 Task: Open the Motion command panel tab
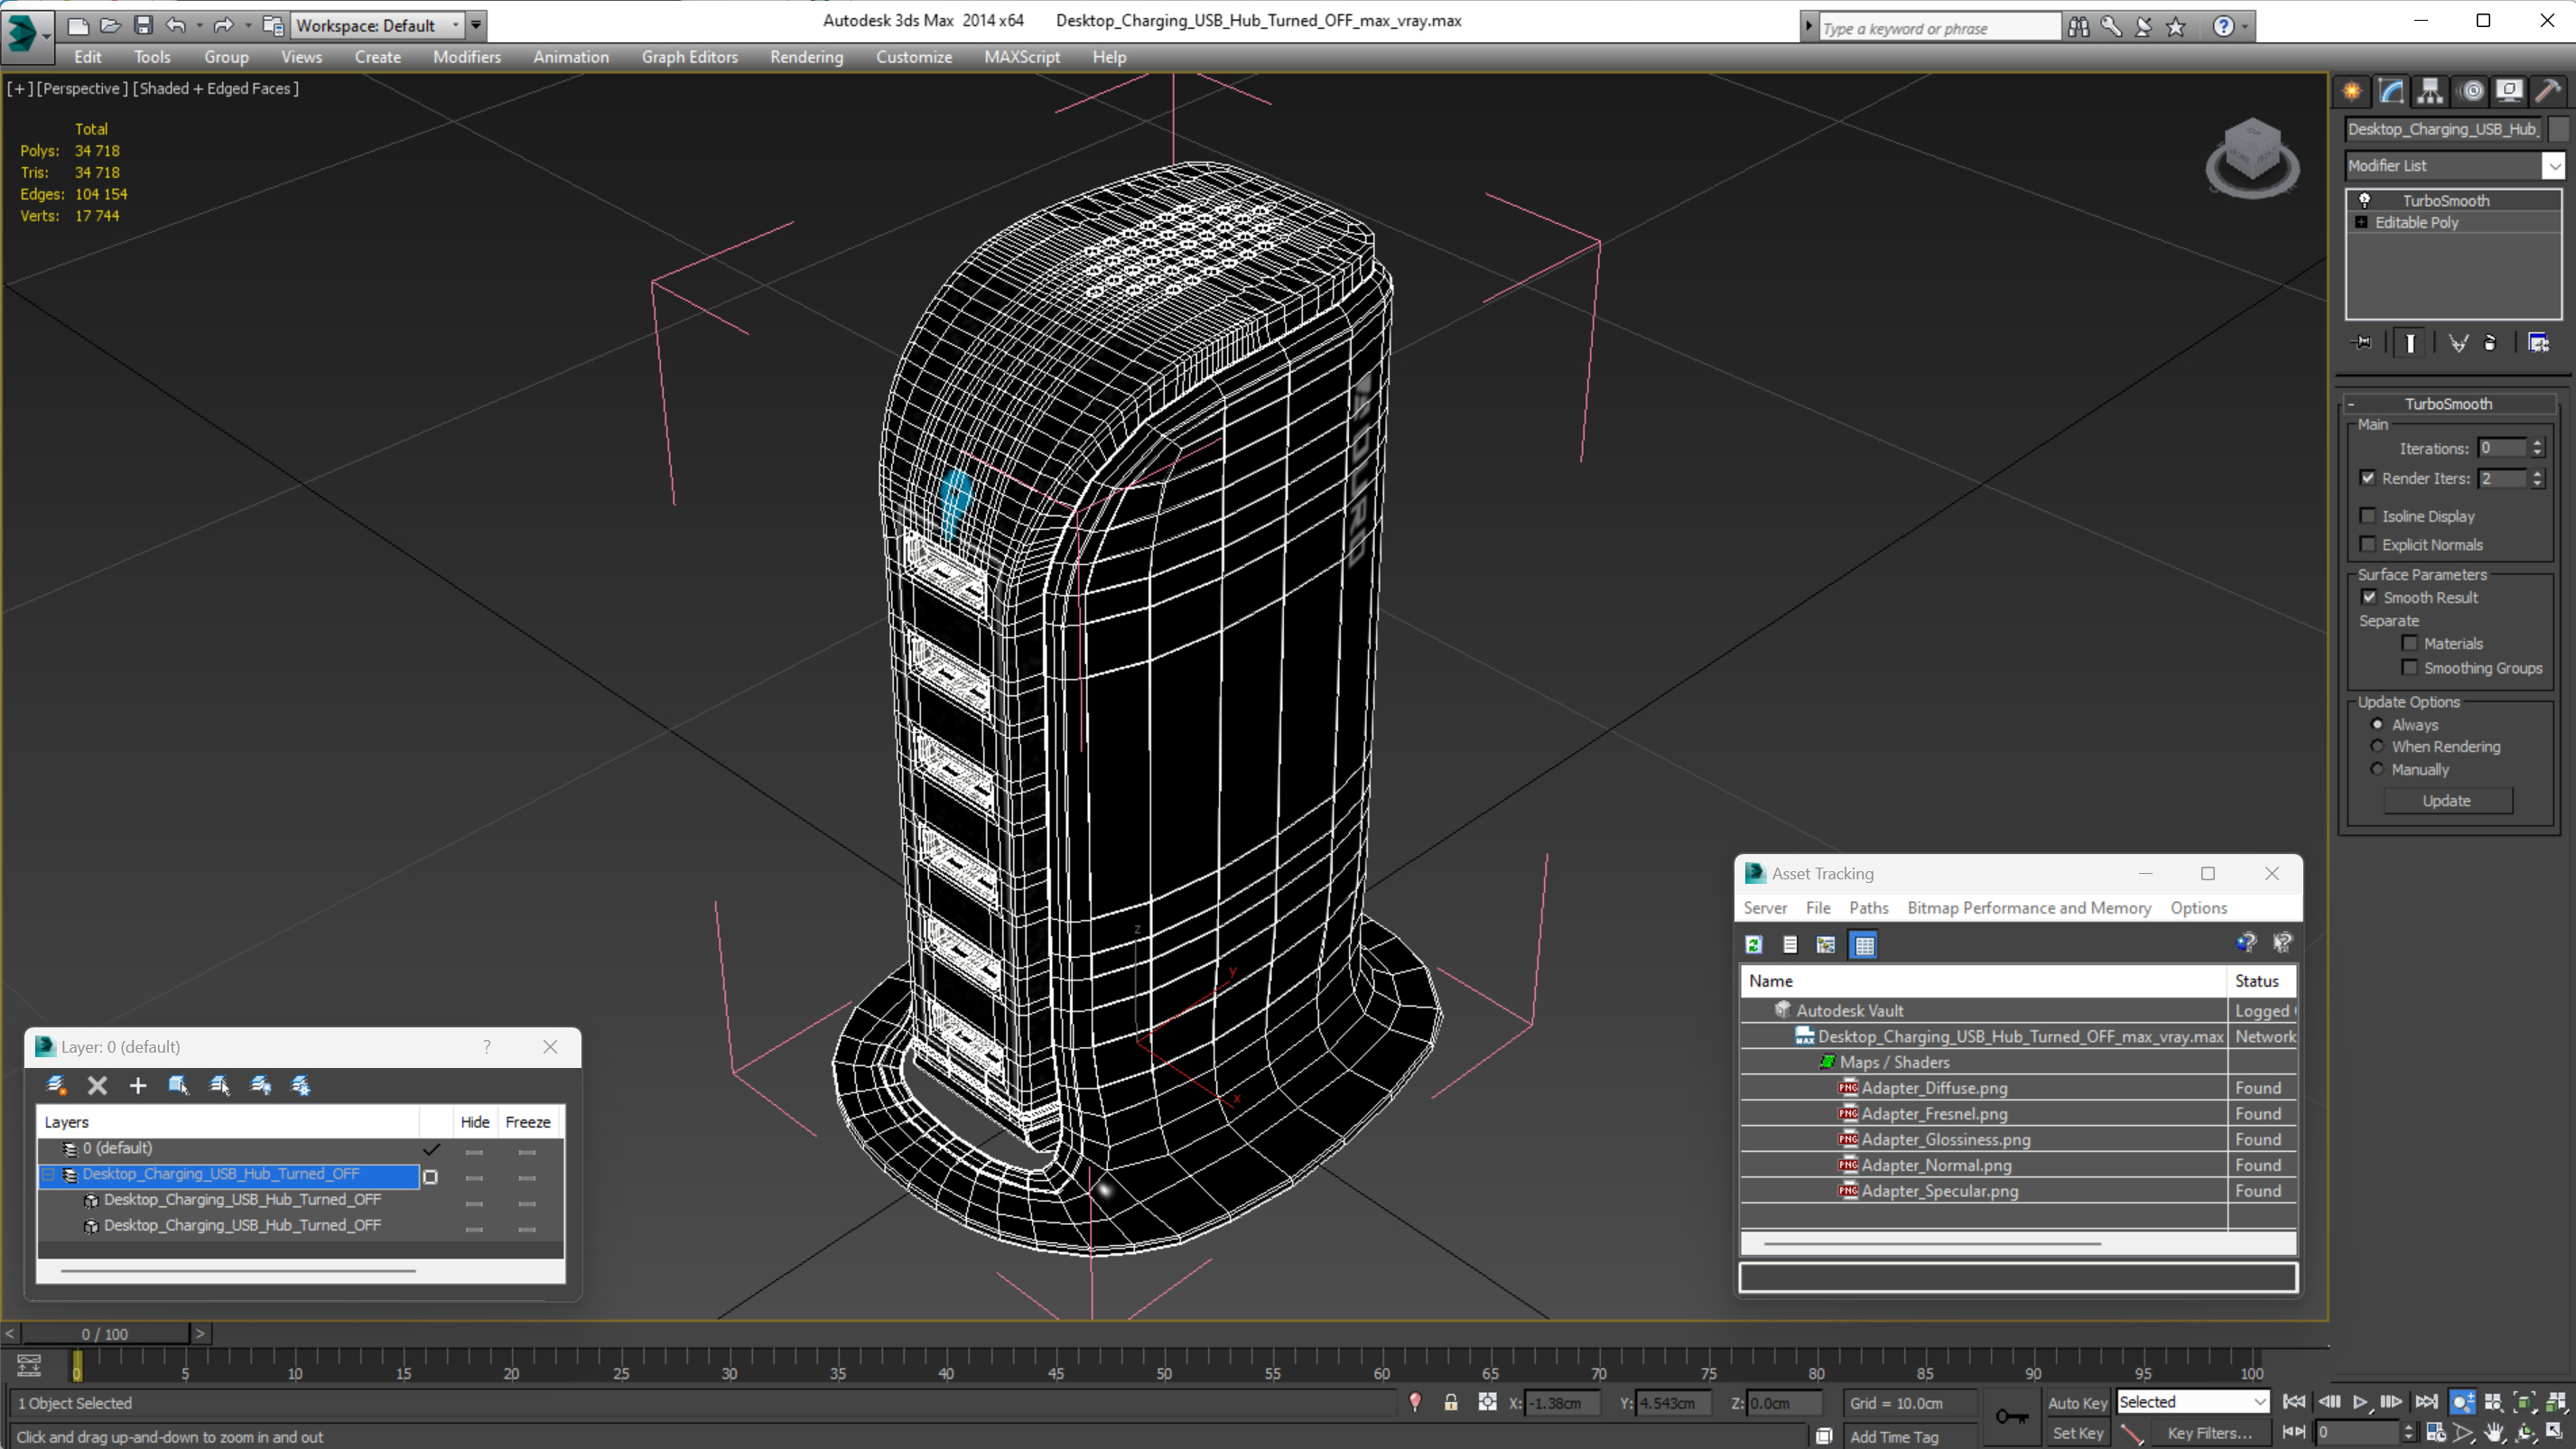[x=2471, y=92]
